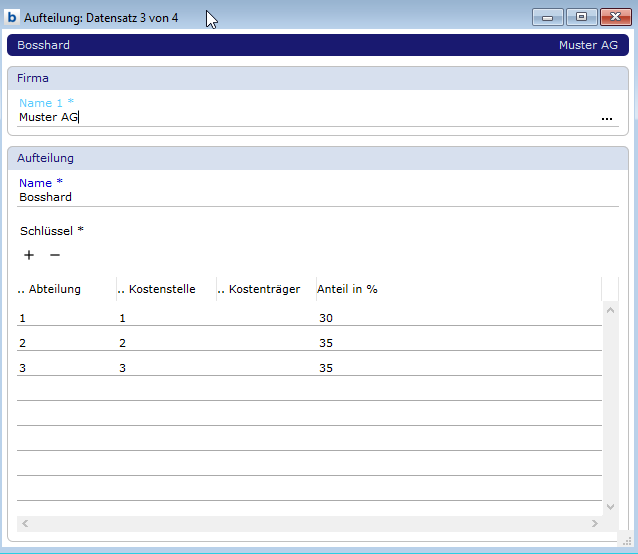This screenshot has height=554, width=638.
Task: Close the Aufteilung window
Action: [x=611, y=17]
